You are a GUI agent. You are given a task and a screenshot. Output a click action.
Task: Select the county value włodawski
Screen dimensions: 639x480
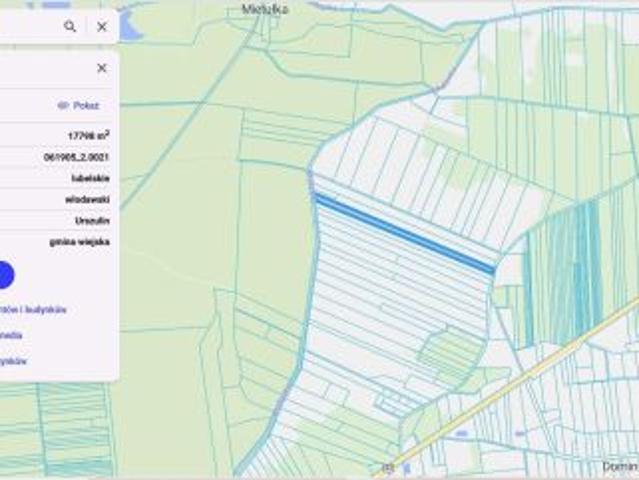click(x=87, y=199)
